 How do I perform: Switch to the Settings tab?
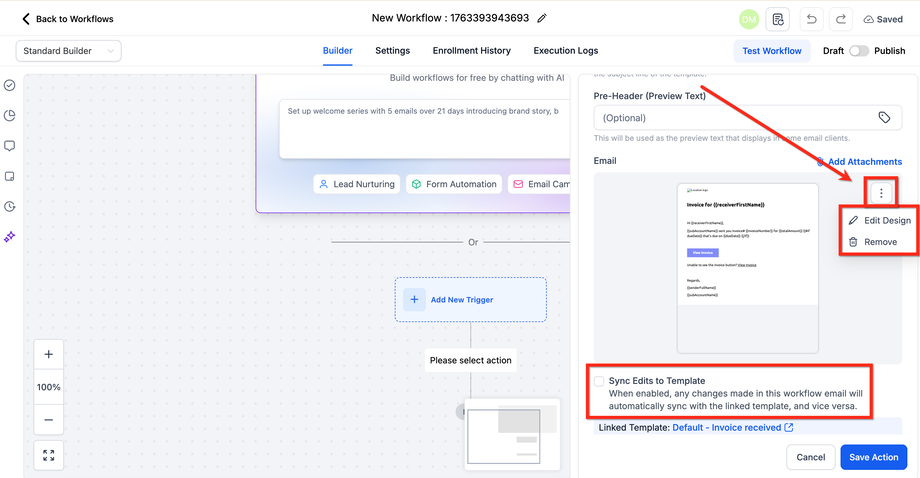tap(392, 51)
